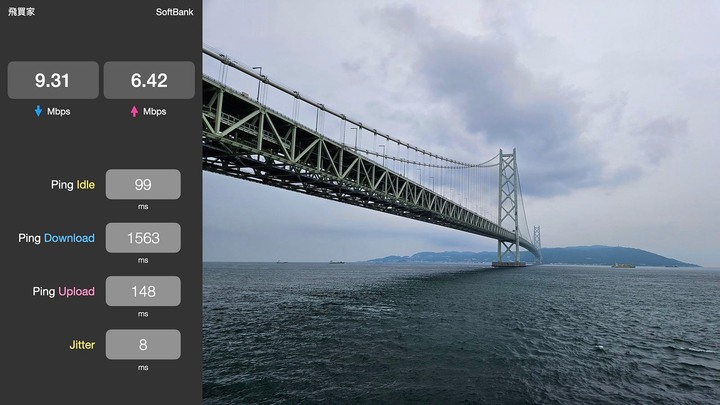Screen dimensions: 720x405
Task: Click the Ping Idle value 99
Action: click(143, 184)
